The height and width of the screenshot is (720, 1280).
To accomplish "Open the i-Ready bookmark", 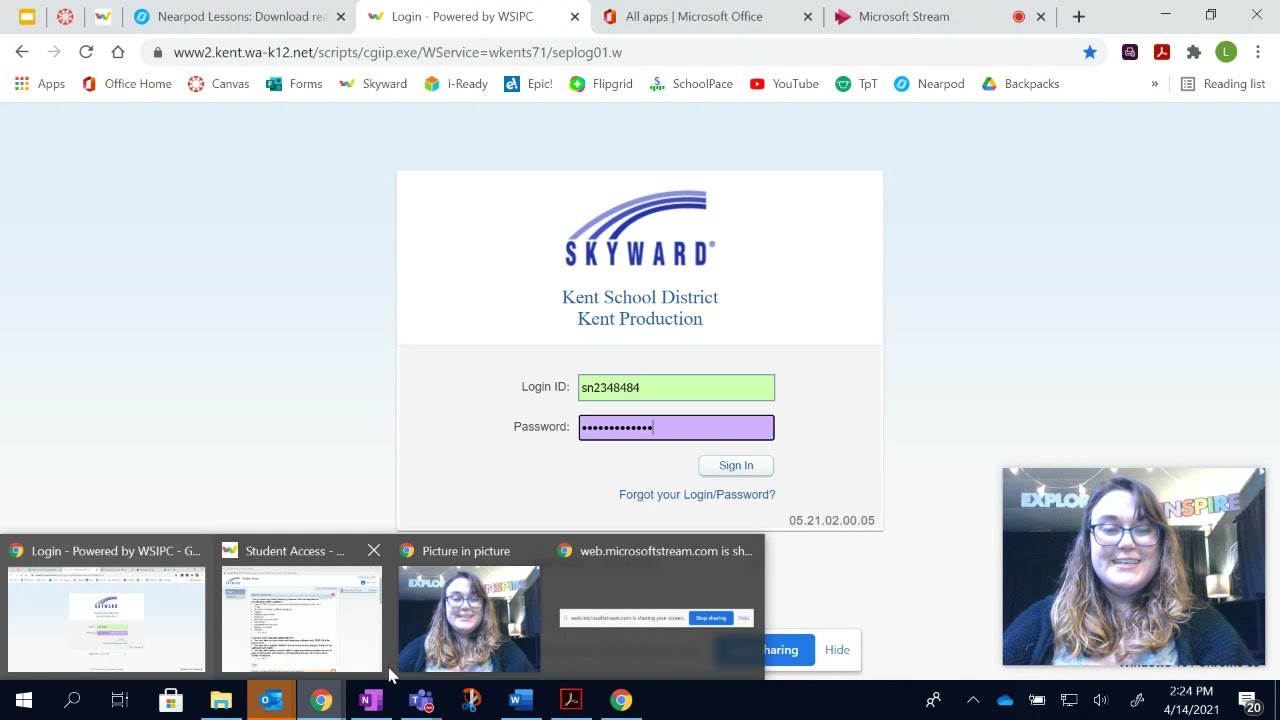I will (456, 84).
